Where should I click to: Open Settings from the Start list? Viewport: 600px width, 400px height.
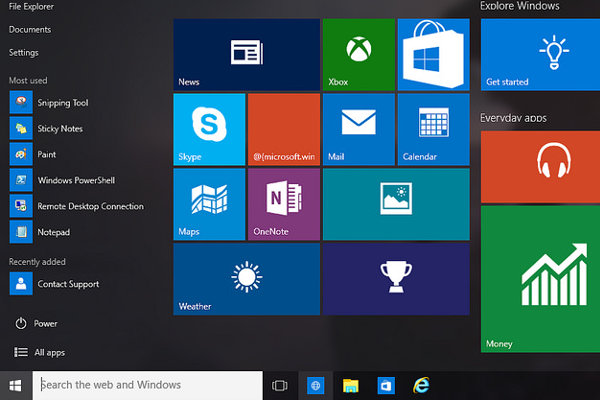[24, 52]
